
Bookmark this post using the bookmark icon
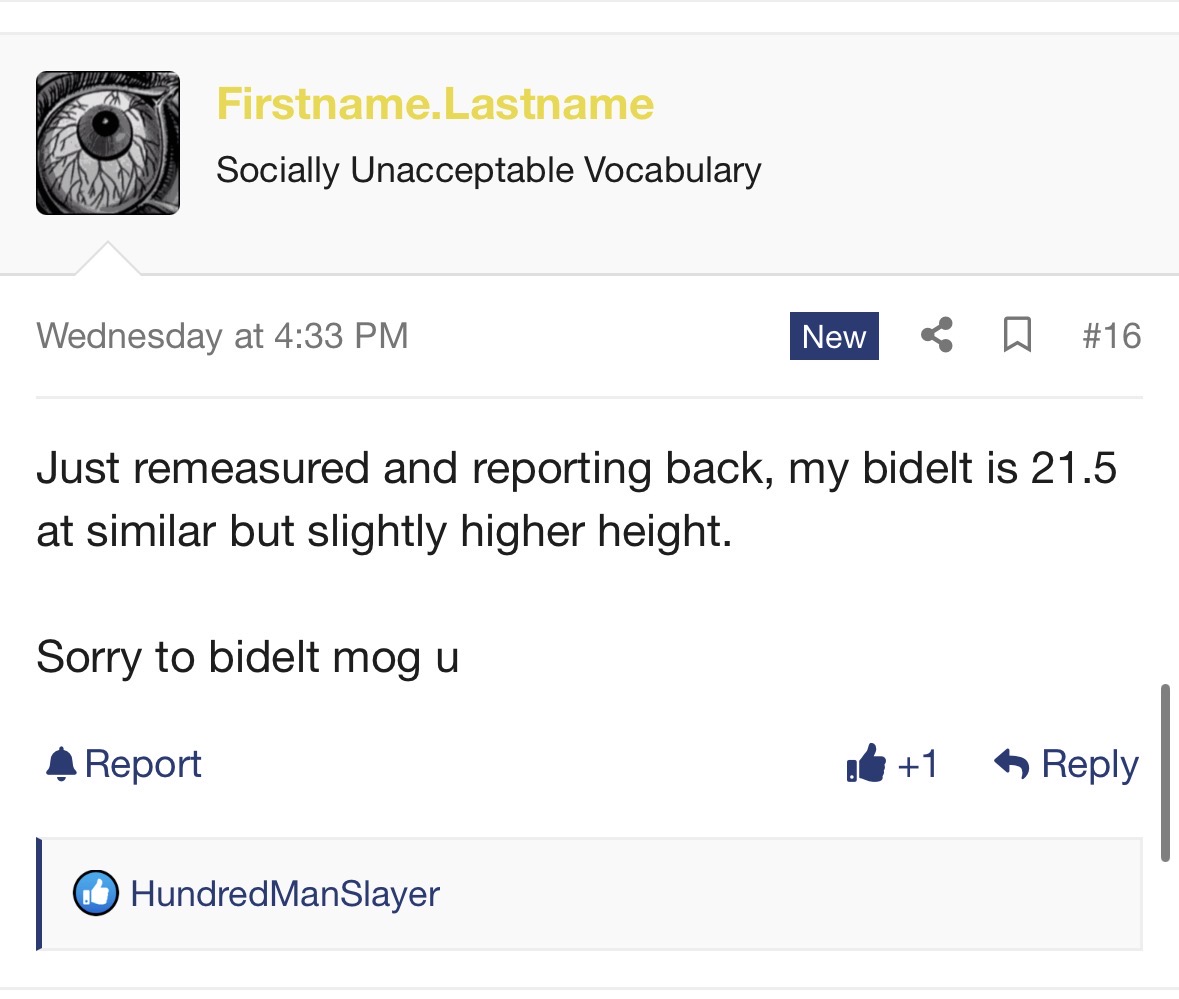point(1016,335)
